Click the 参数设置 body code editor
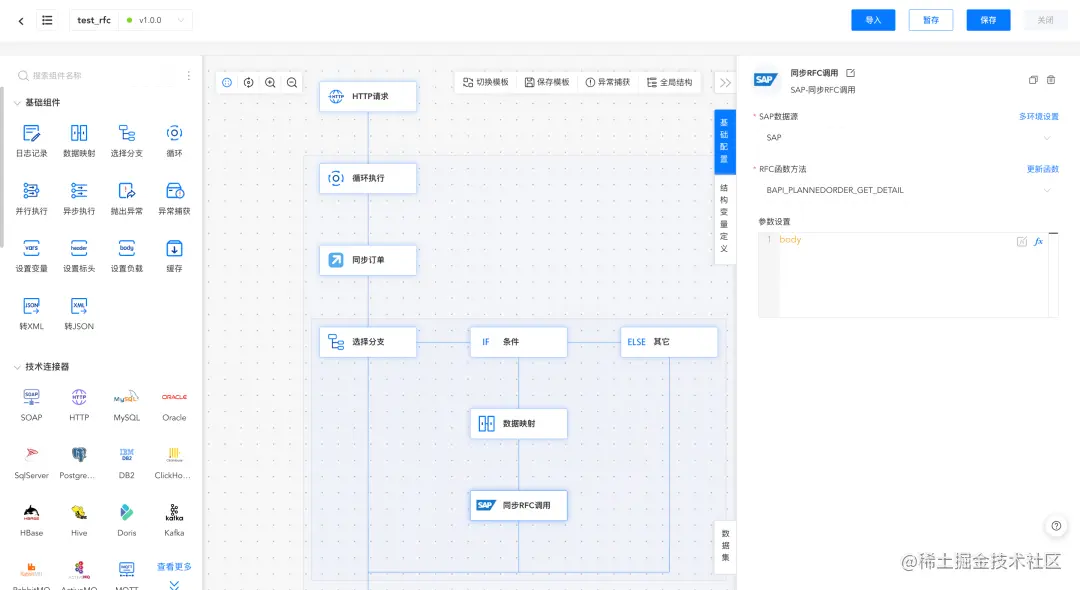 (x=908, y=275)
